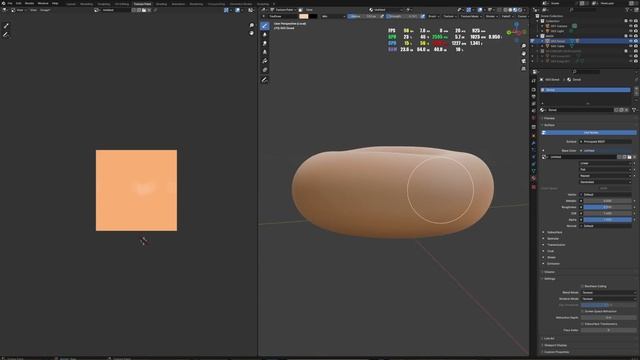Select the Draw brush tool in 3D viewport

265,26
